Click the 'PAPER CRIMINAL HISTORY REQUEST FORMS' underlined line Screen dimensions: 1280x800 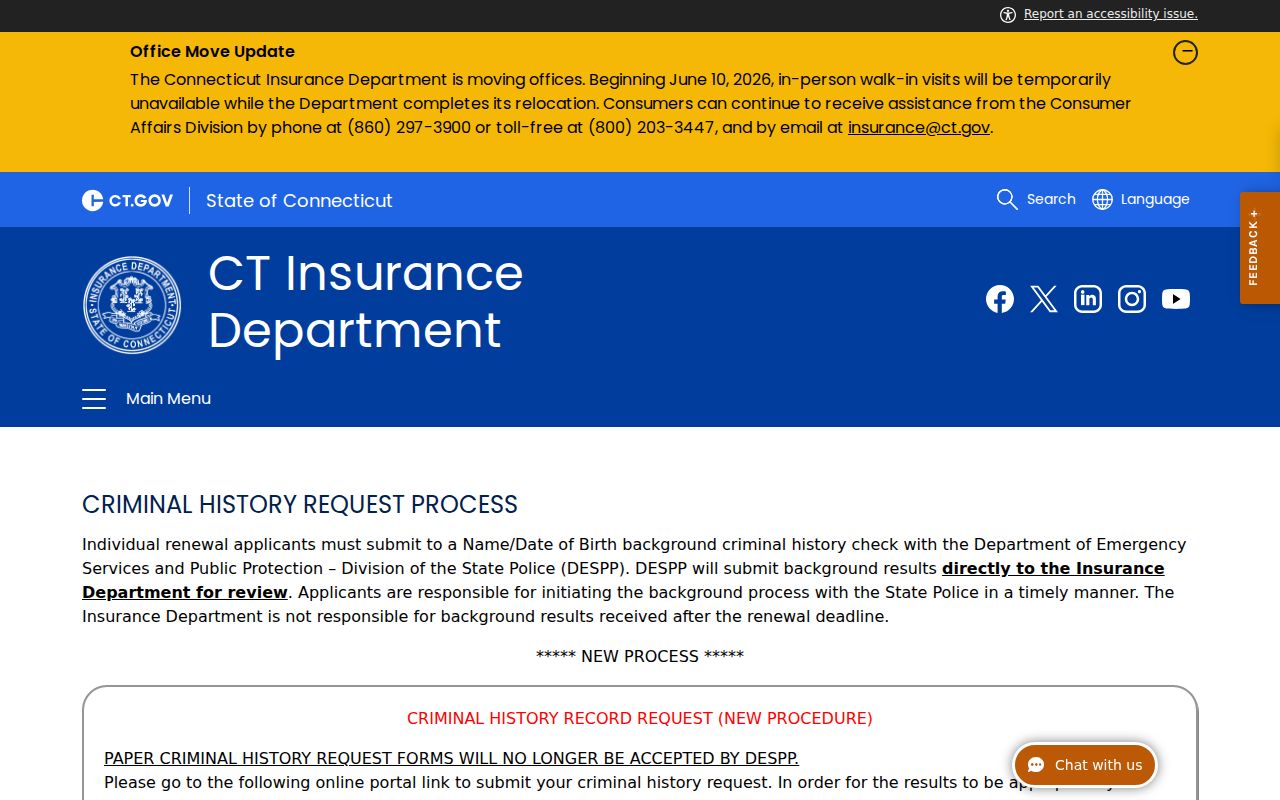pos(451,758)
